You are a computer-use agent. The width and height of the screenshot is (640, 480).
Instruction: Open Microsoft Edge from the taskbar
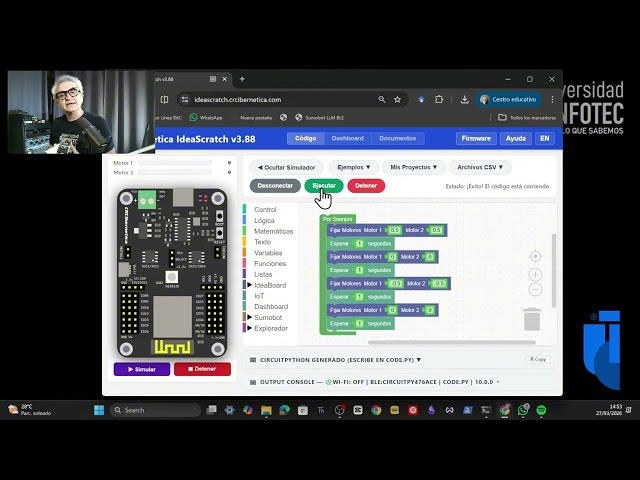284,410
